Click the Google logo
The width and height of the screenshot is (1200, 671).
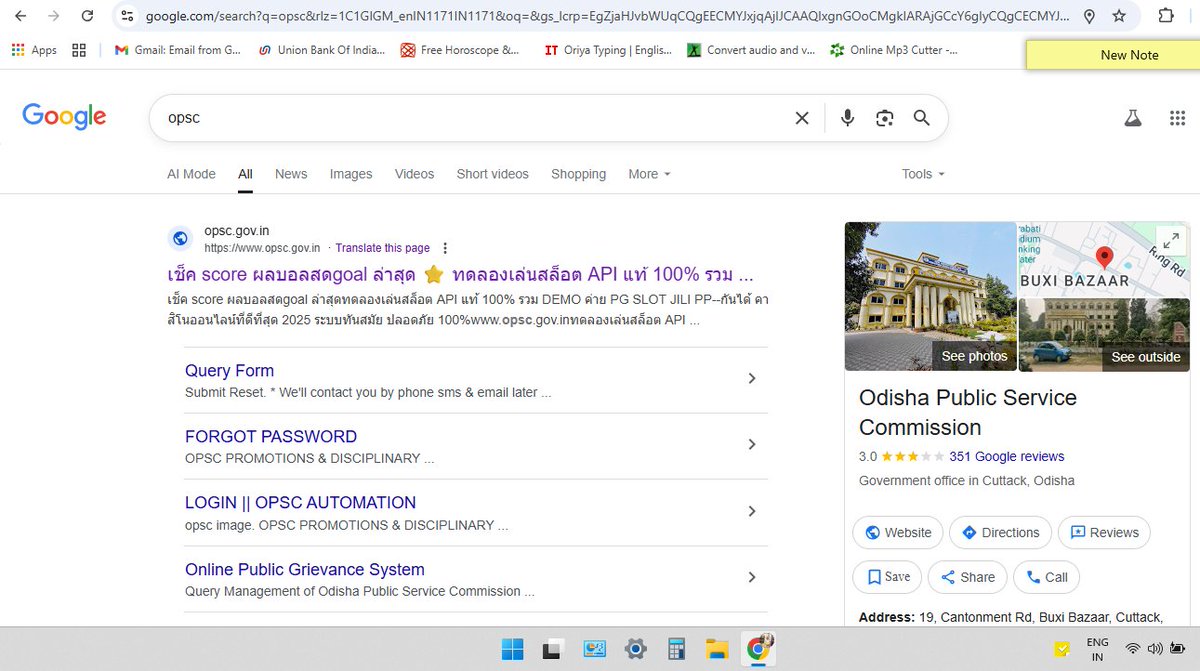point(64,117)
